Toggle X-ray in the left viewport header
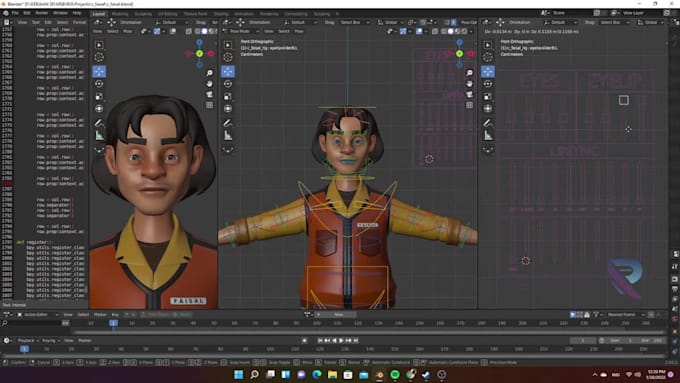Viewport: 680px width, 383px height. click(x=189, y=31)
